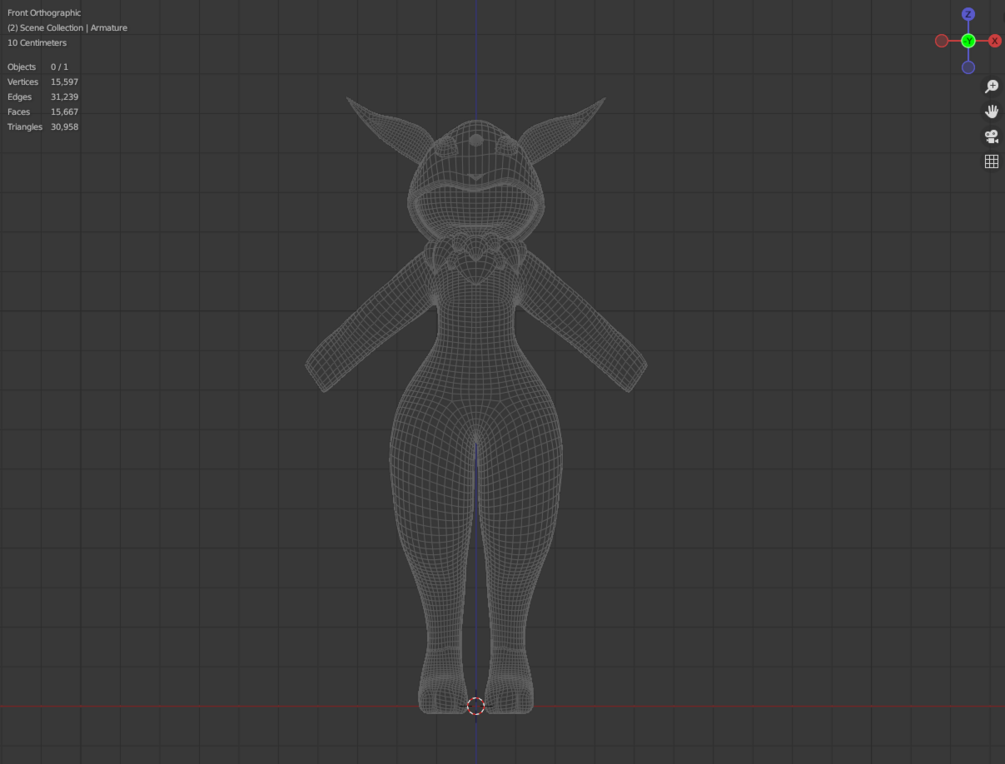
Task: Click the negative Z axis gizmo circle
Action: coord(968,67)
